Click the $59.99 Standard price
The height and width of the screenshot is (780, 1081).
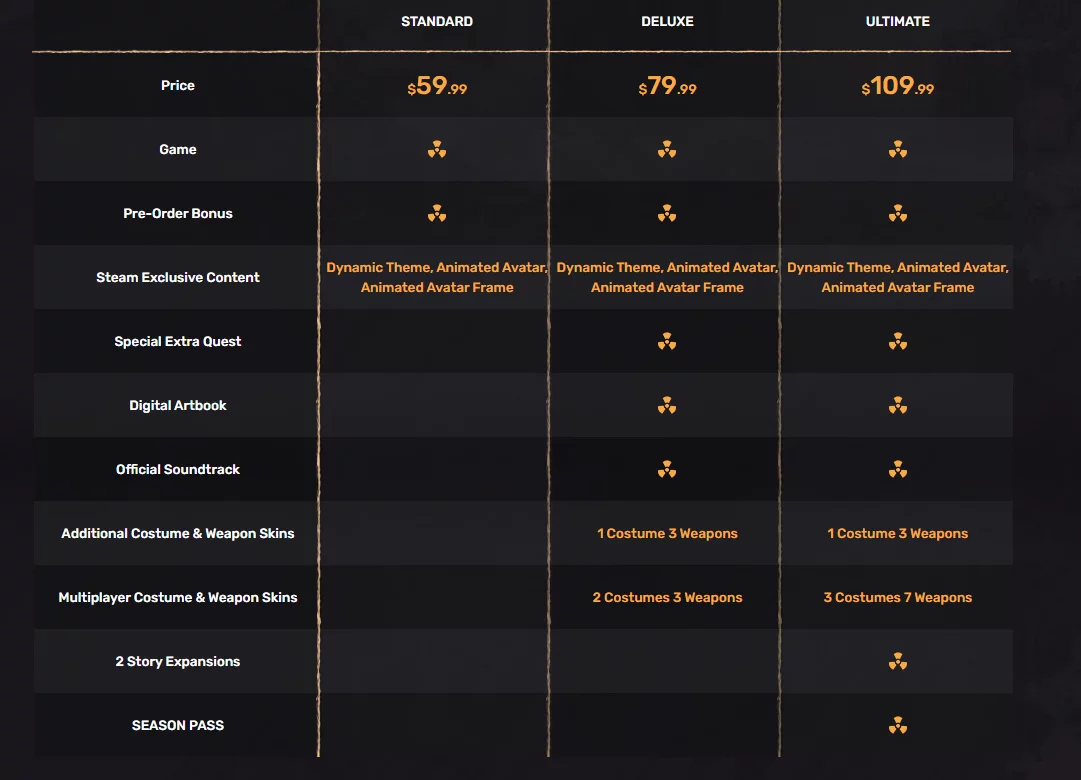437,86
